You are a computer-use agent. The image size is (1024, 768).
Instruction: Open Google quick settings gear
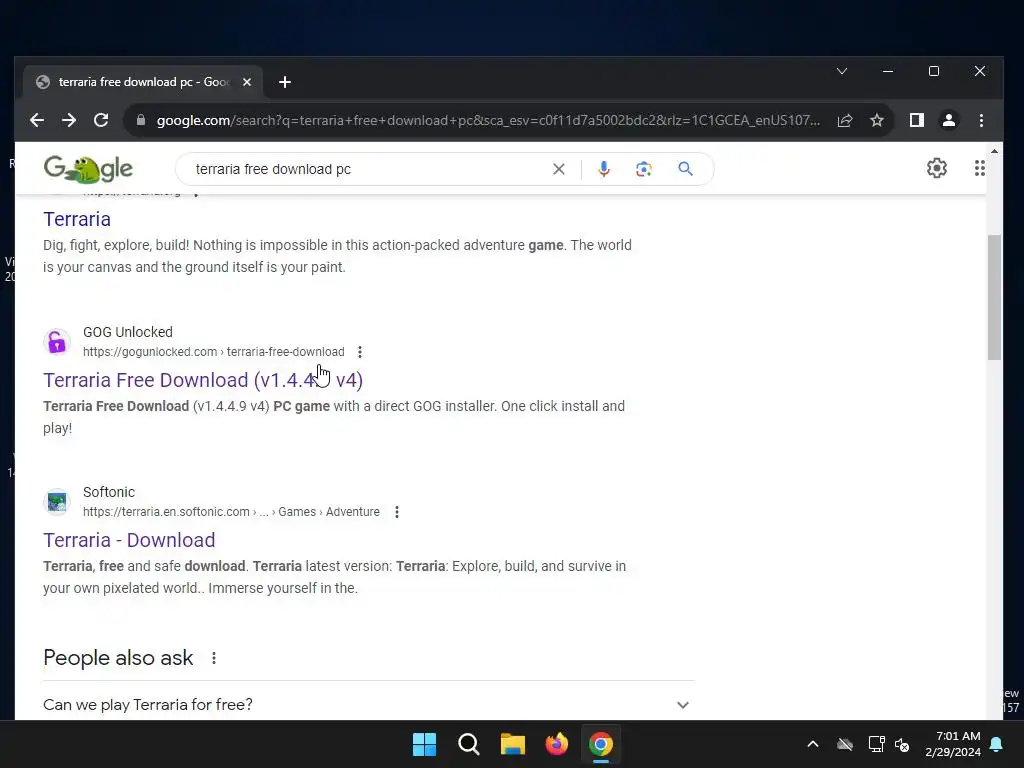click(x=937, y=168)
